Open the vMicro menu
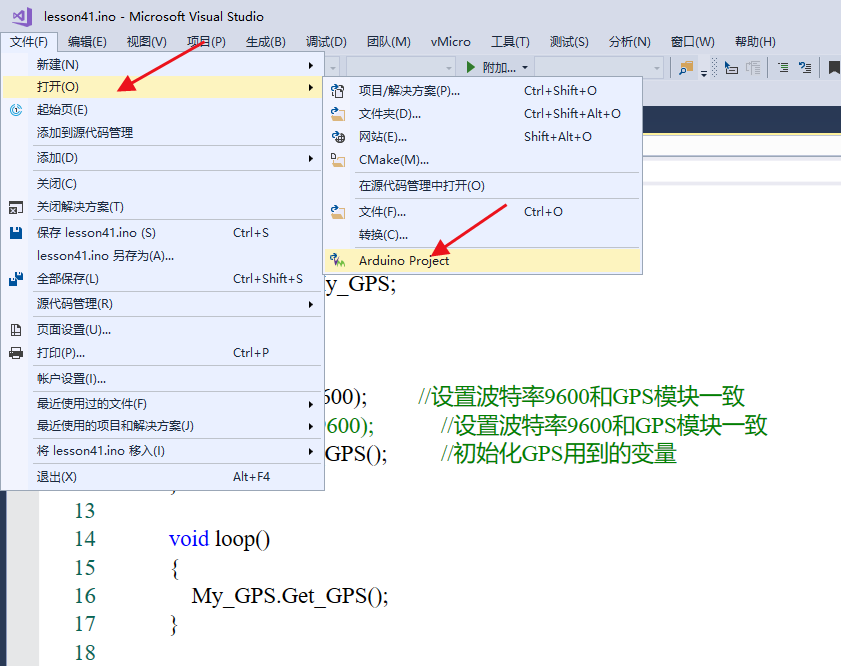Screen dimensions: 841x666 pyautogui.click(x=451, y=42)
